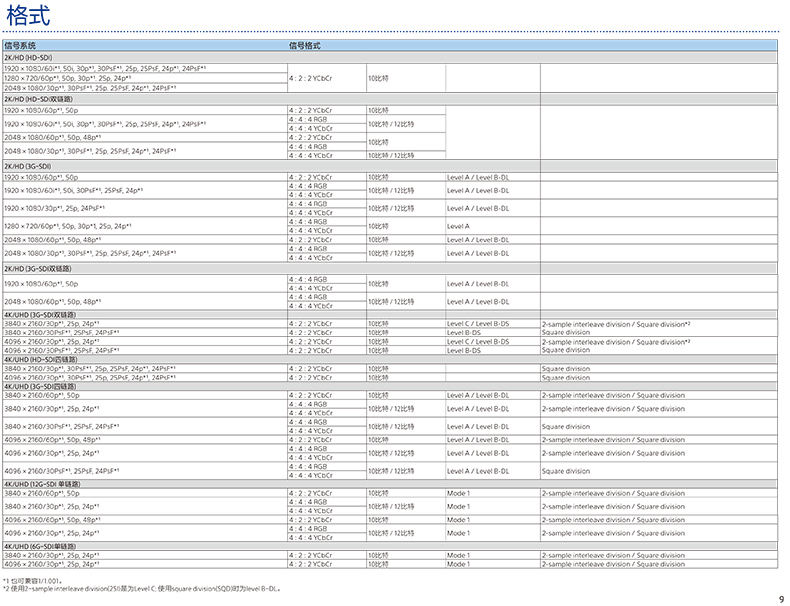
Task: Click the "2K/HD (3G-SDI)" section heading
Action: pyautogui.click(x=28, y=166)
